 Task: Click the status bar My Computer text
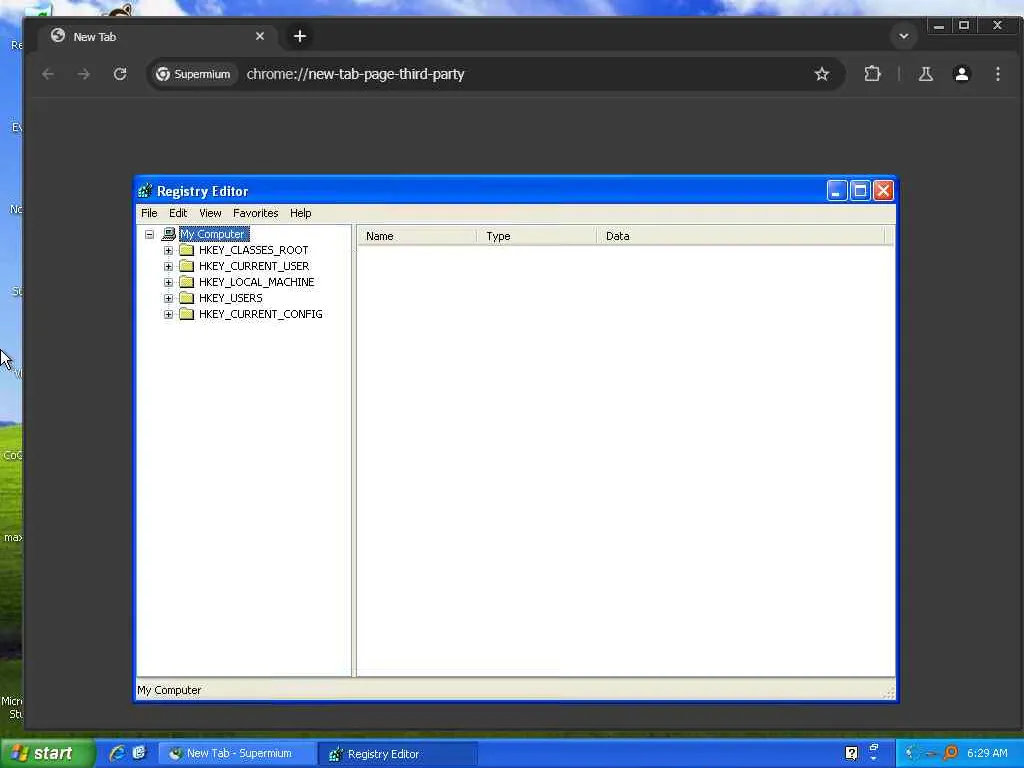169,690
